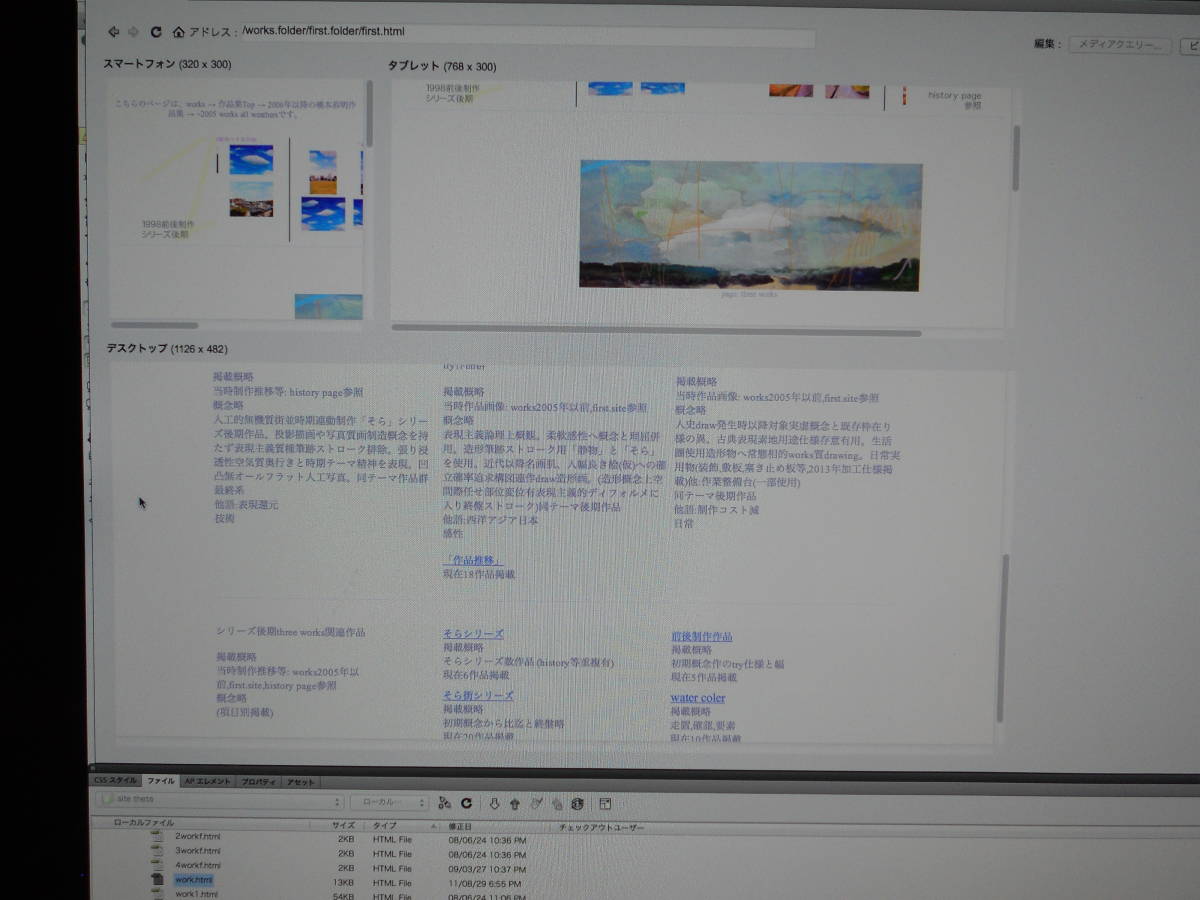Click the top cloud thumbnail in smartphone preview

pyautogui.click(x=251, y=160)
